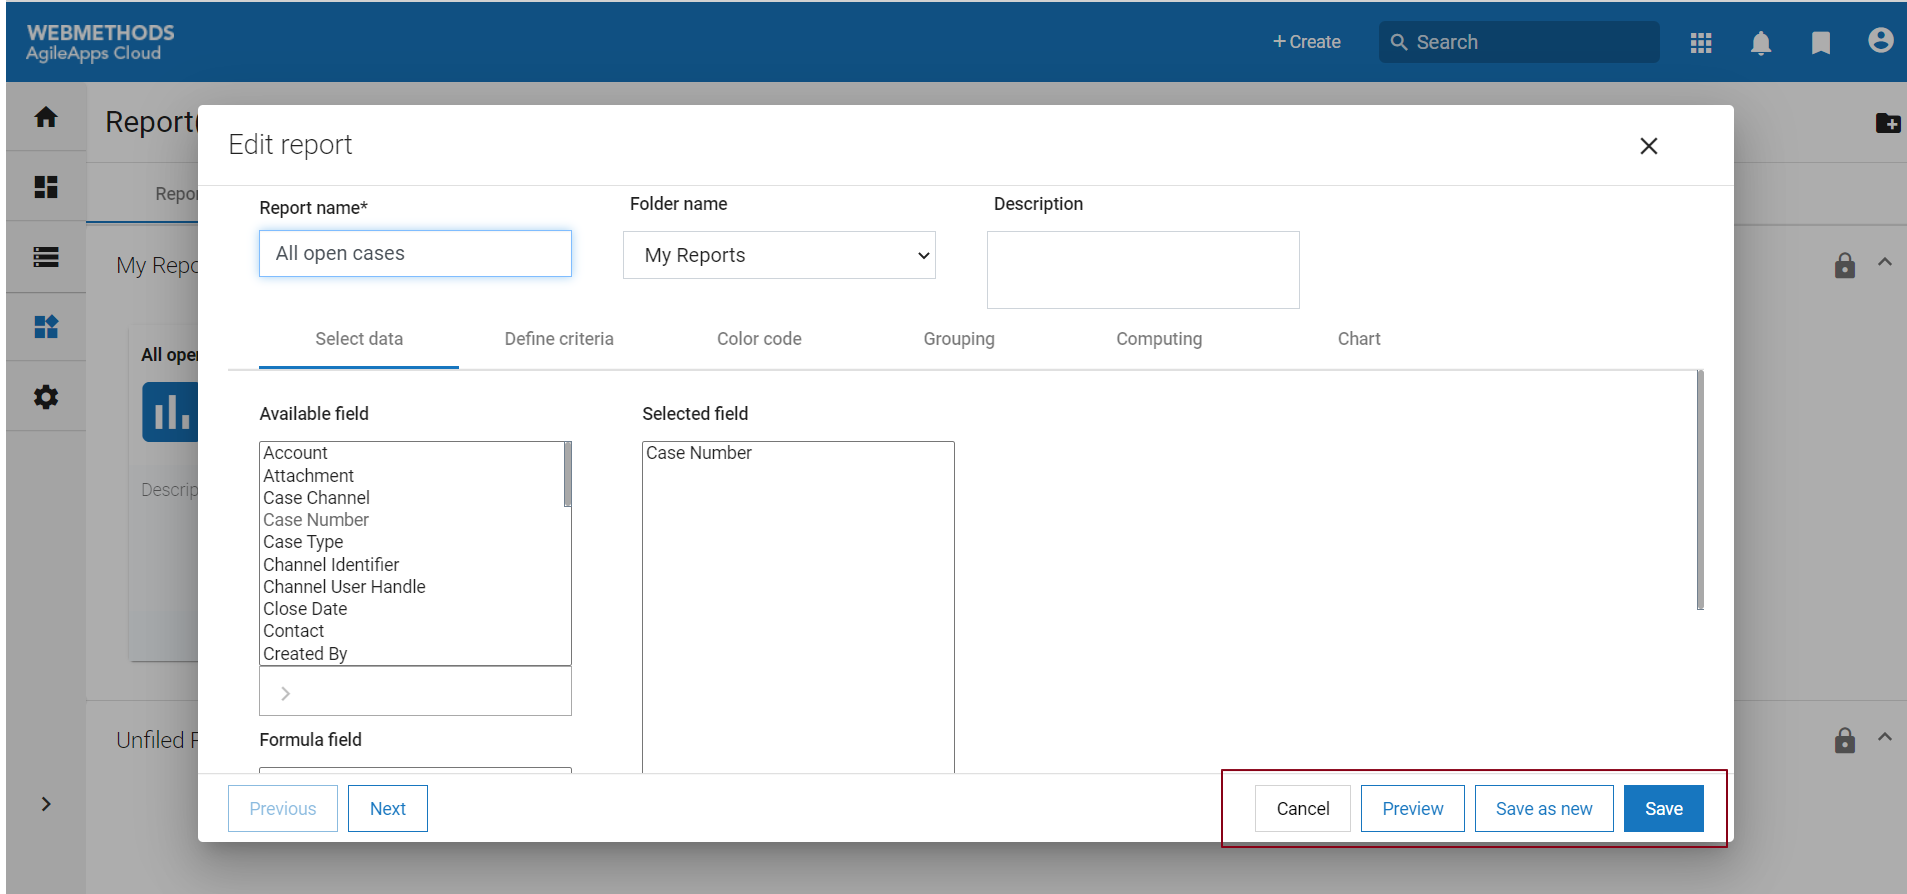Switch to the Computing tab
The image size is (1907, 894).
1159,339
